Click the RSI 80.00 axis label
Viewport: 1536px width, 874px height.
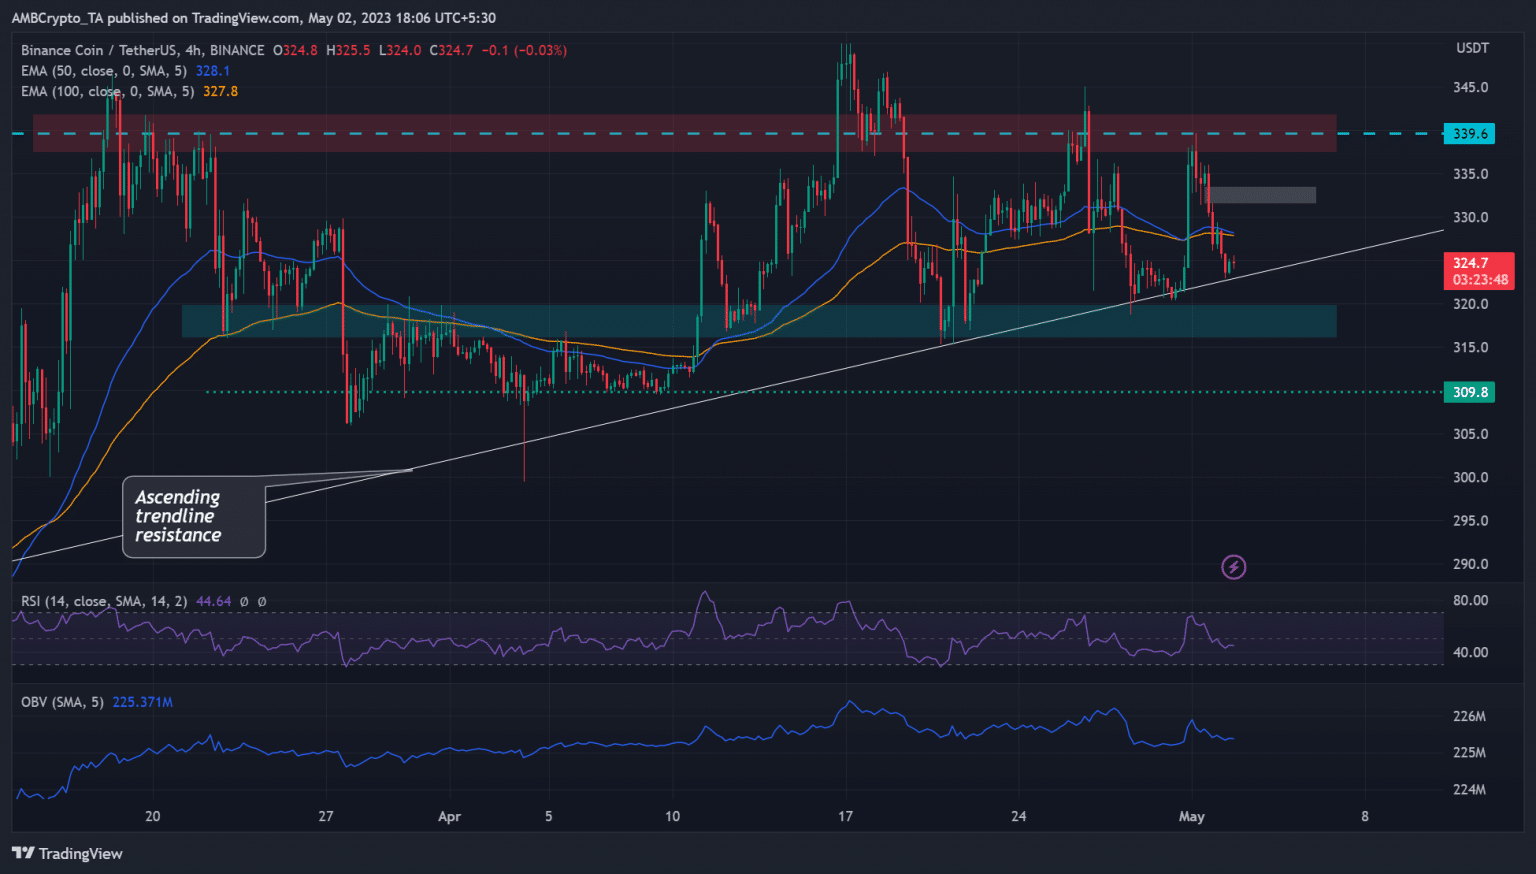1470,600
